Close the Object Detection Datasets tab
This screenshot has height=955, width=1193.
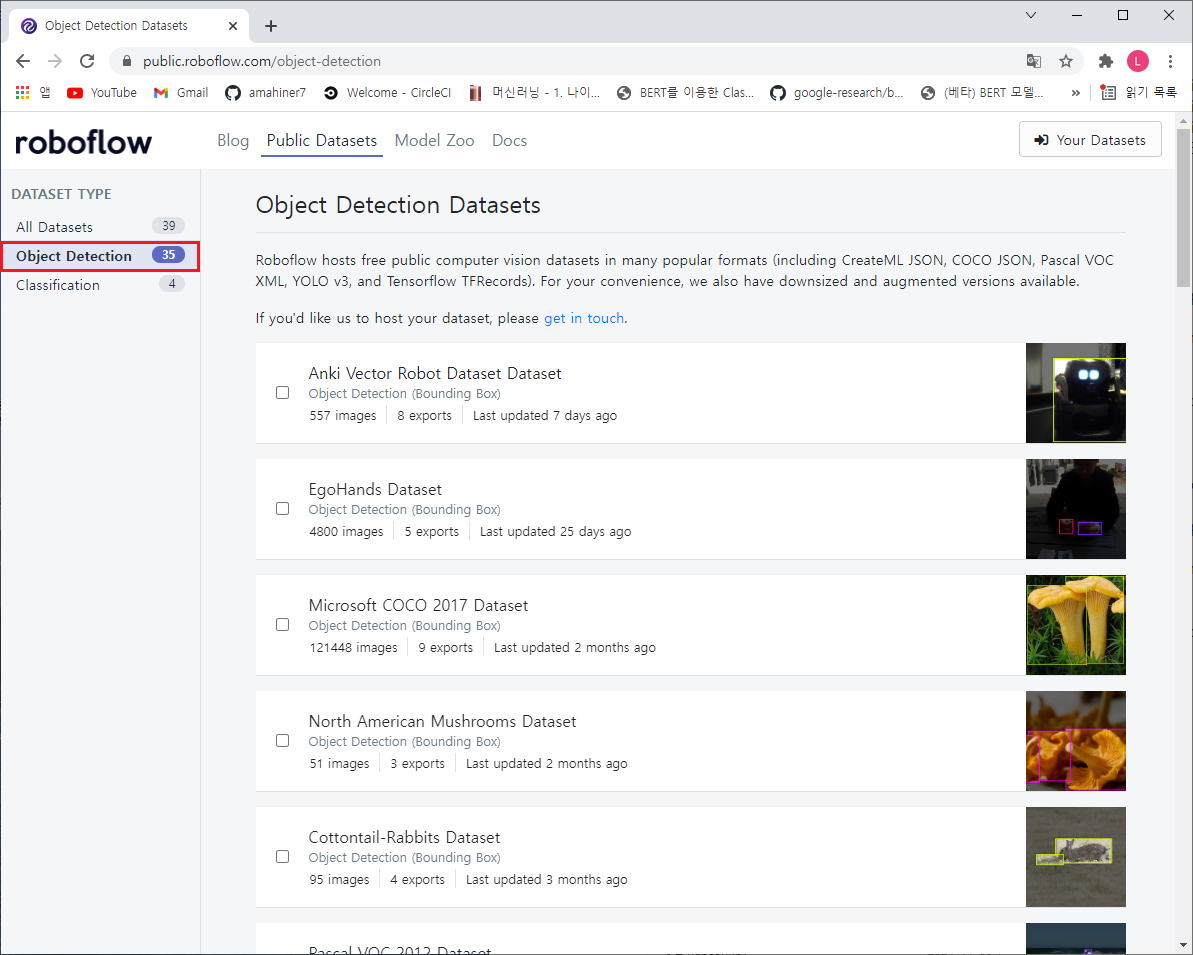click(233, 26)
